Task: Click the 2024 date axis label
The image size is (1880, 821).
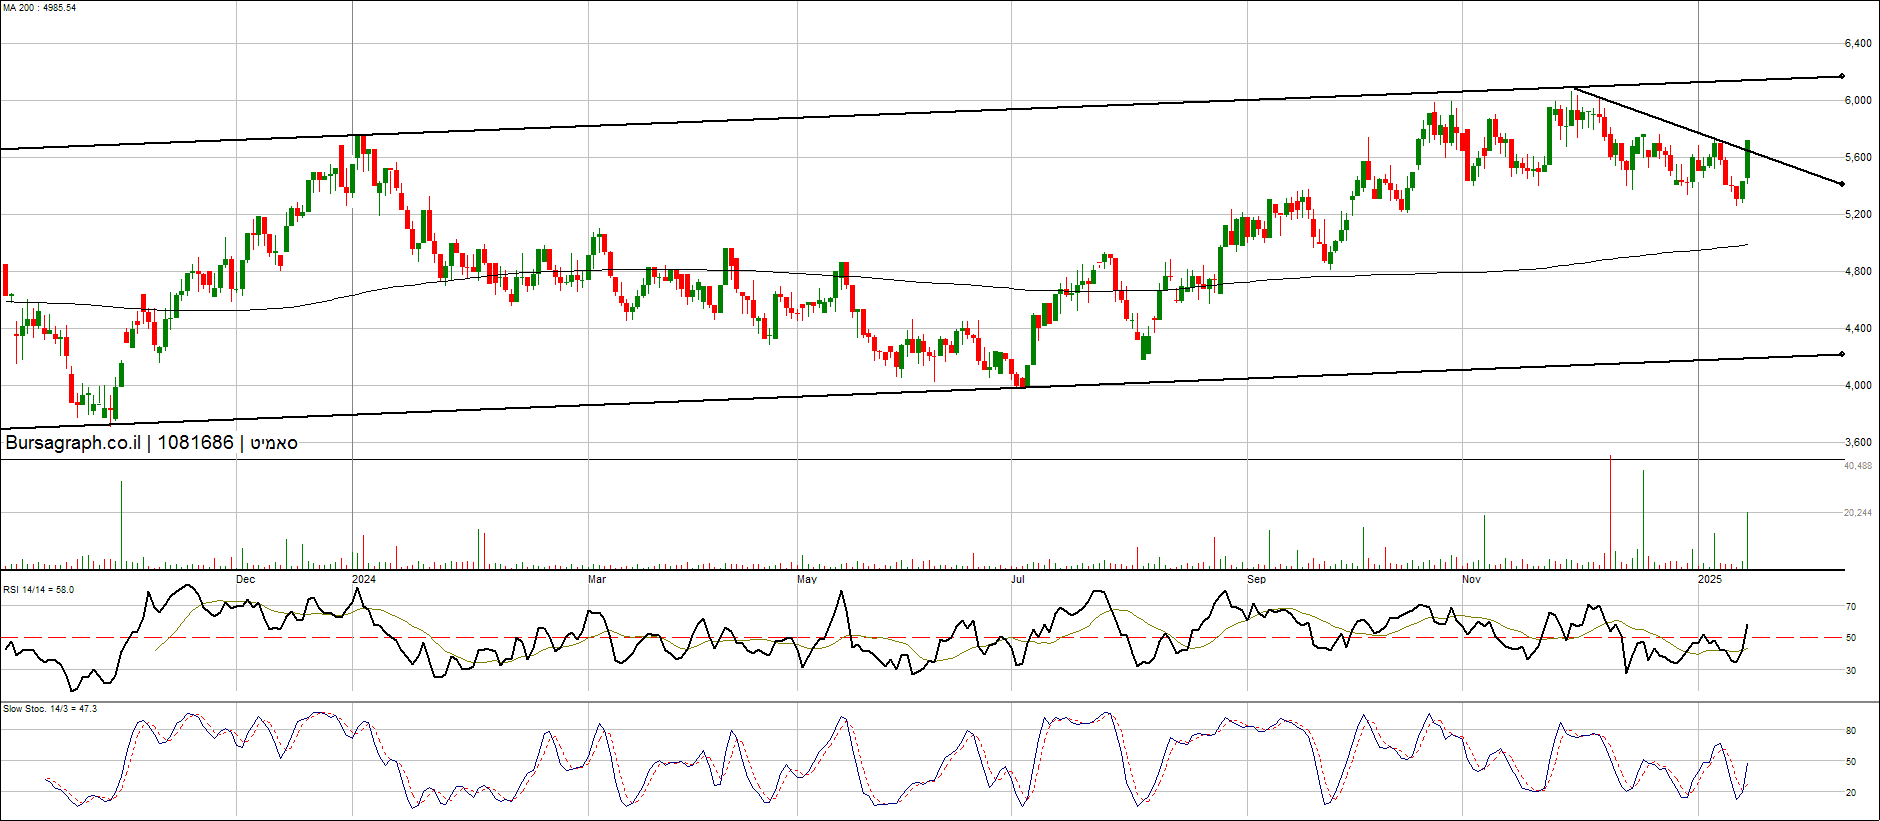Action: (x=364, y=579)
